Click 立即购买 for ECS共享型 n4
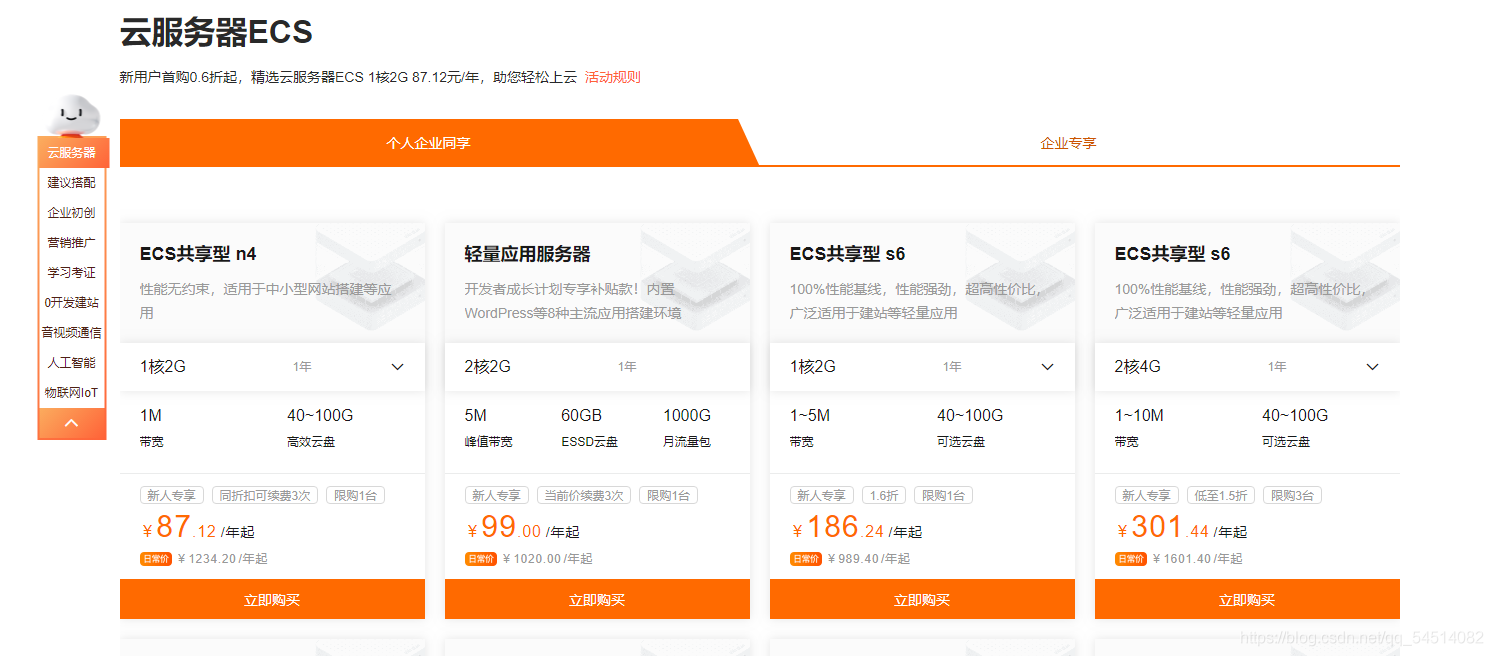The width and height of the screenshot is (1493, 656). [272, 600]
